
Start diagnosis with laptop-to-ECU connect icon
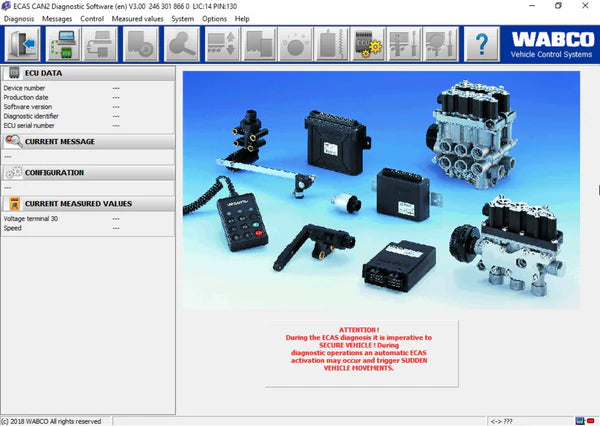(63, 44)
